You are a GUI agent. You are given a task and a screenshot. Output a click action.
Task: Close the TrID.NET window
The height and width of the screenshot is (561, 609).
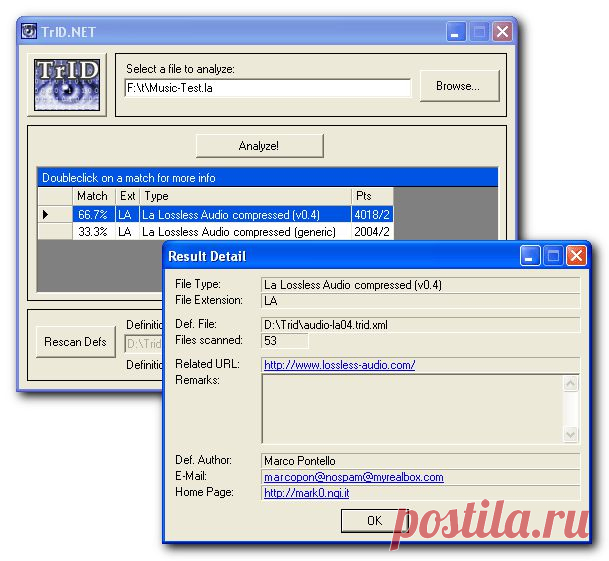tap(502, 31)
